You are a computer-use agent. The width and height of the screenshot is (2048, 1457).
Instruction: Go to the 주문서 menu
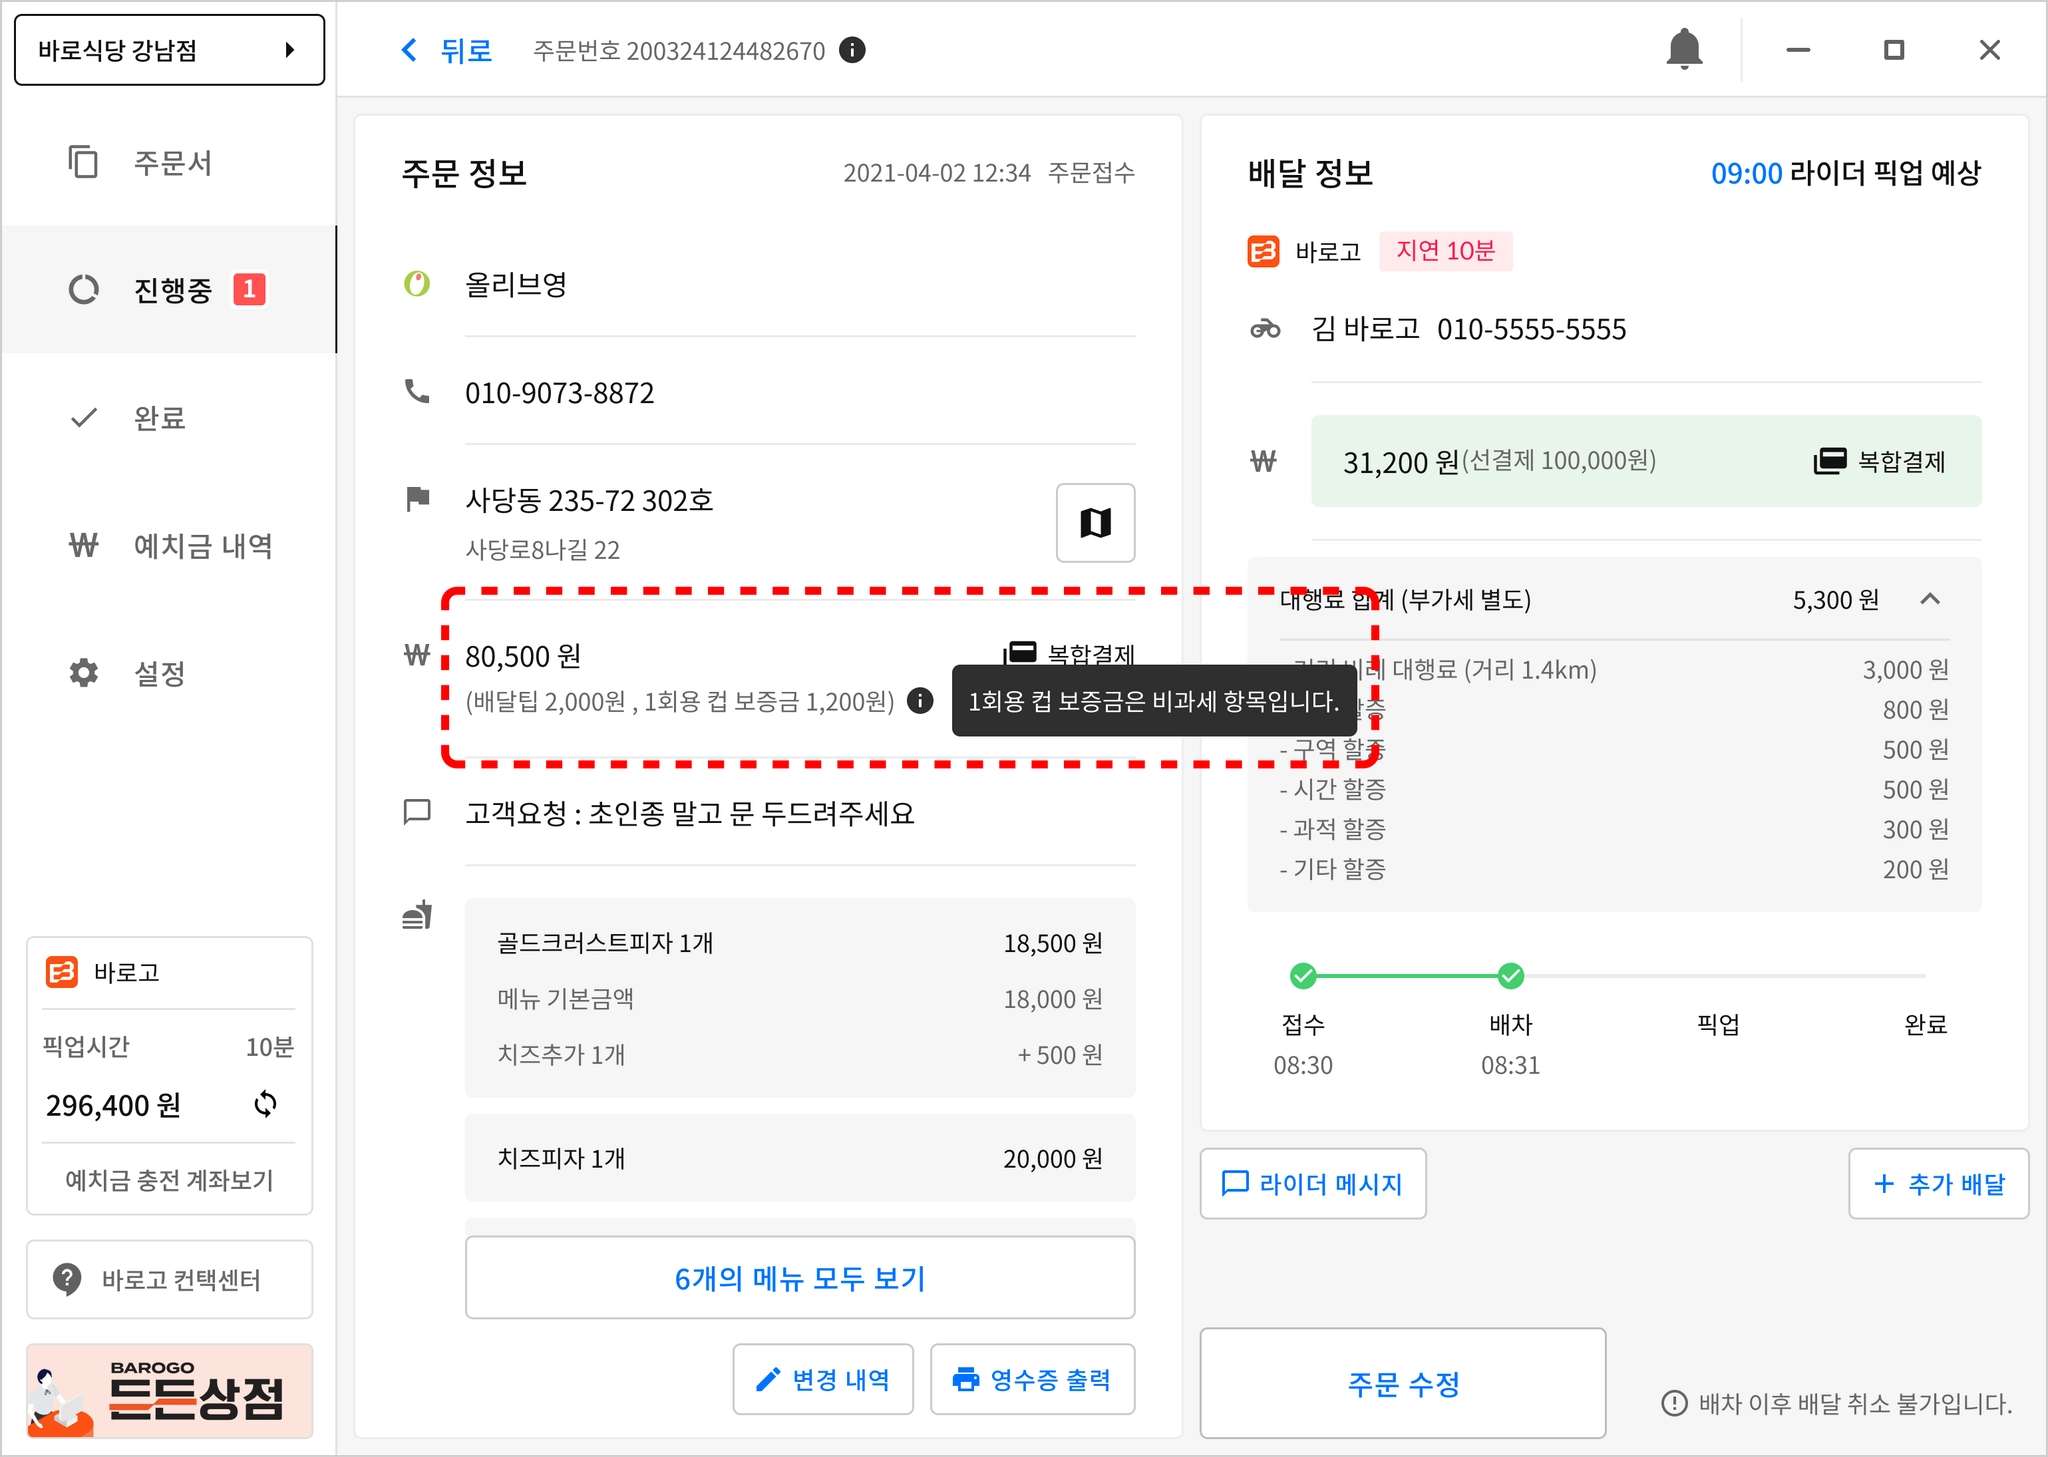point(172,163)
